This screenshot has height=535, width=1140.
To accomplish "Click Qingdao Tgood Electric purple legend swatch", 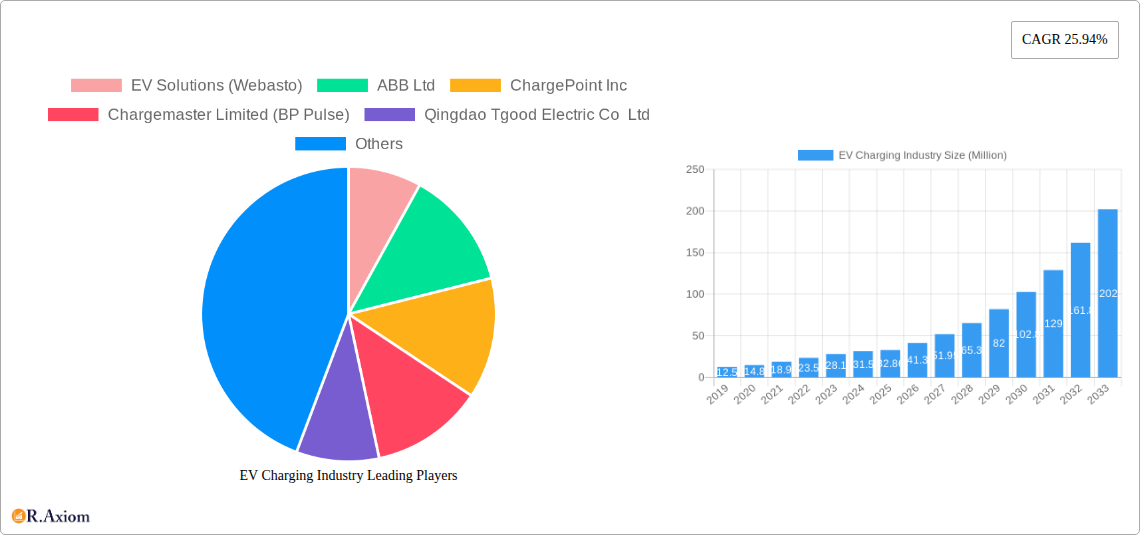I will pyautogui.click(x=390, y=115).
